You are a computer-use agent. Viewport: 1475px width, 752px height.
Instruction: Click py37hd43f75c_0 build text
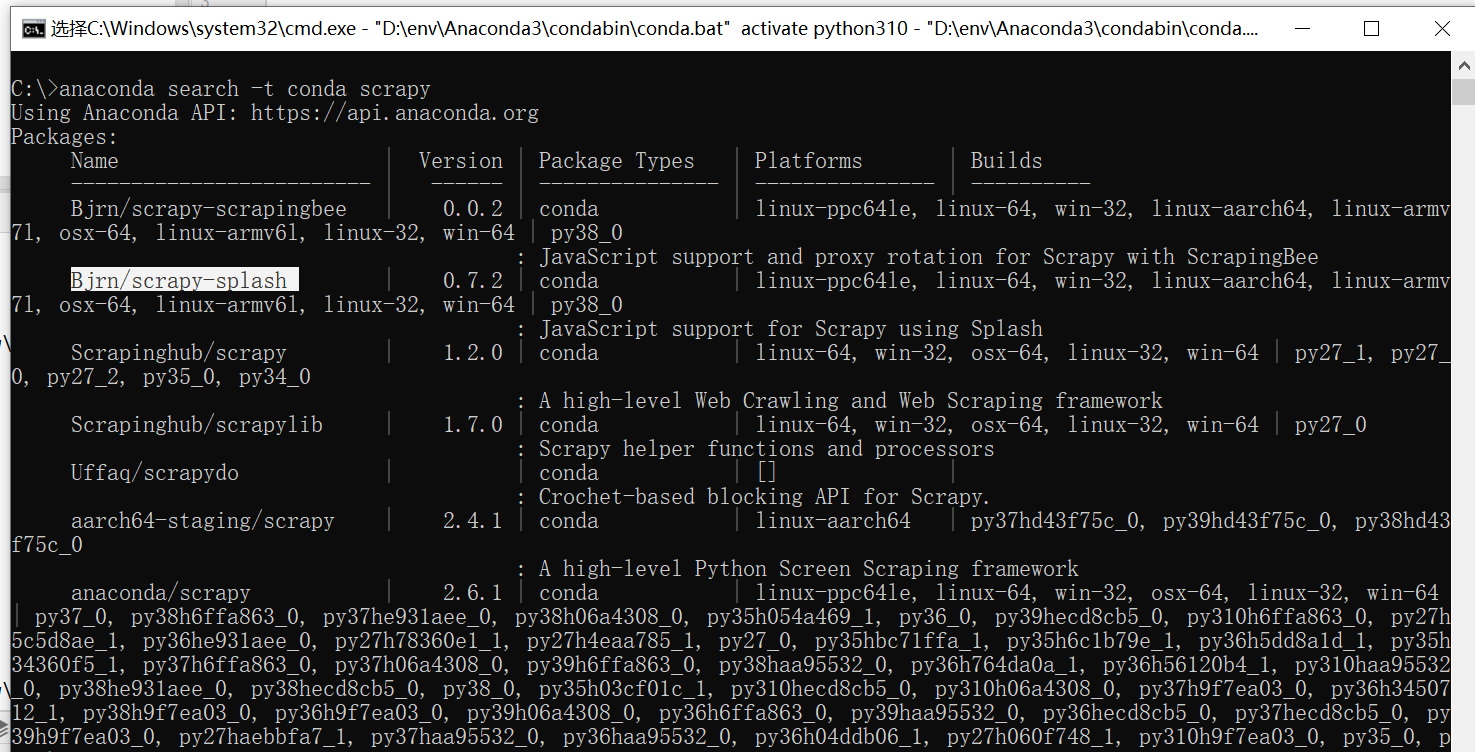pos(1054,521)
